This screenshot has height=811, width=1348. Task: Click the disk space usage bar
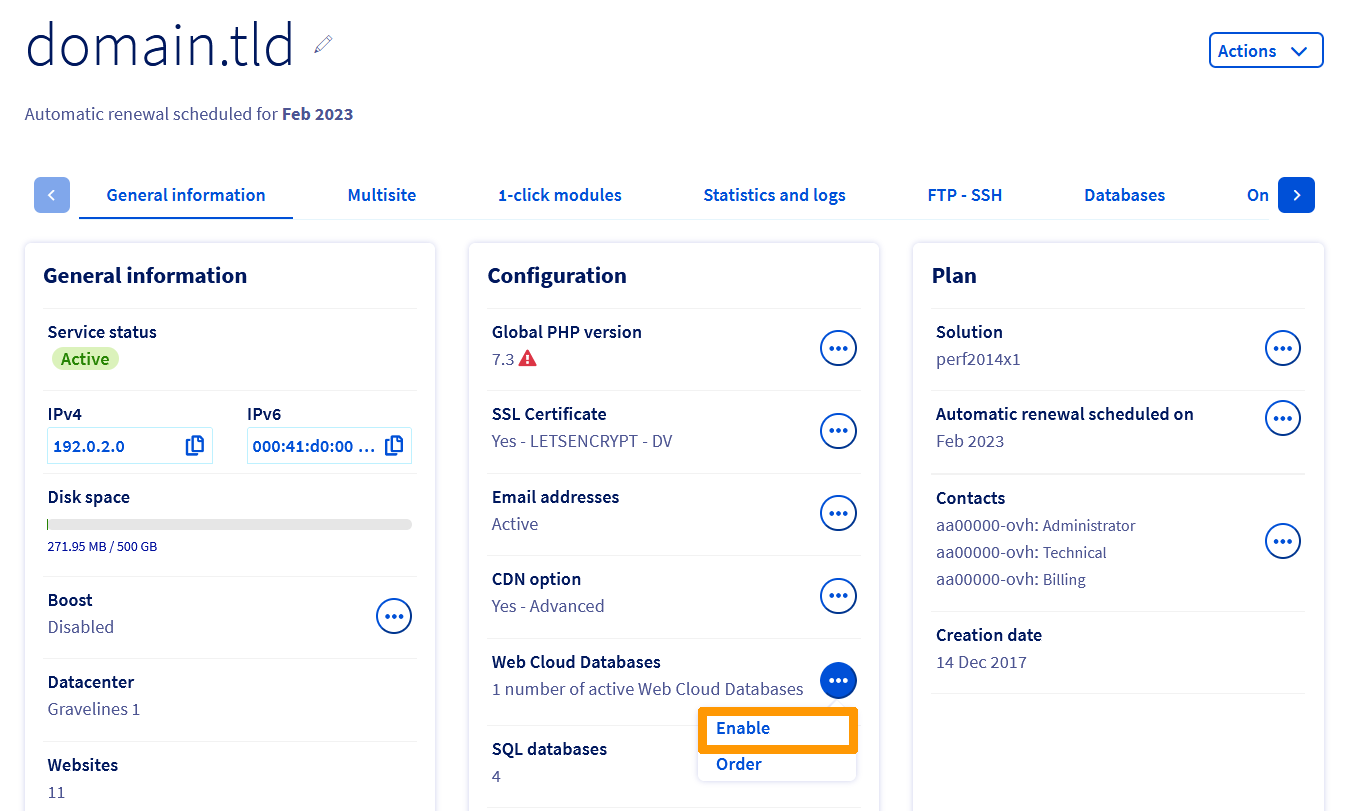pyautogui.click(x=229, y=524)
